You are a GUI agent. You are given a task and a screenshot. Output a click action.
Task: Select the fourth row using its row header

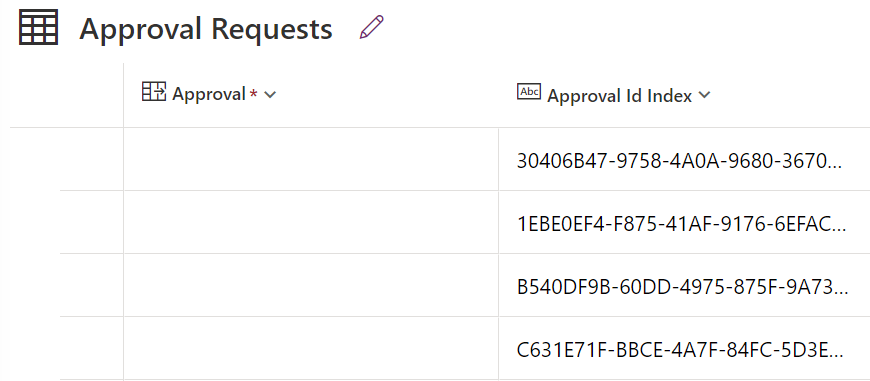pos(92,349)
